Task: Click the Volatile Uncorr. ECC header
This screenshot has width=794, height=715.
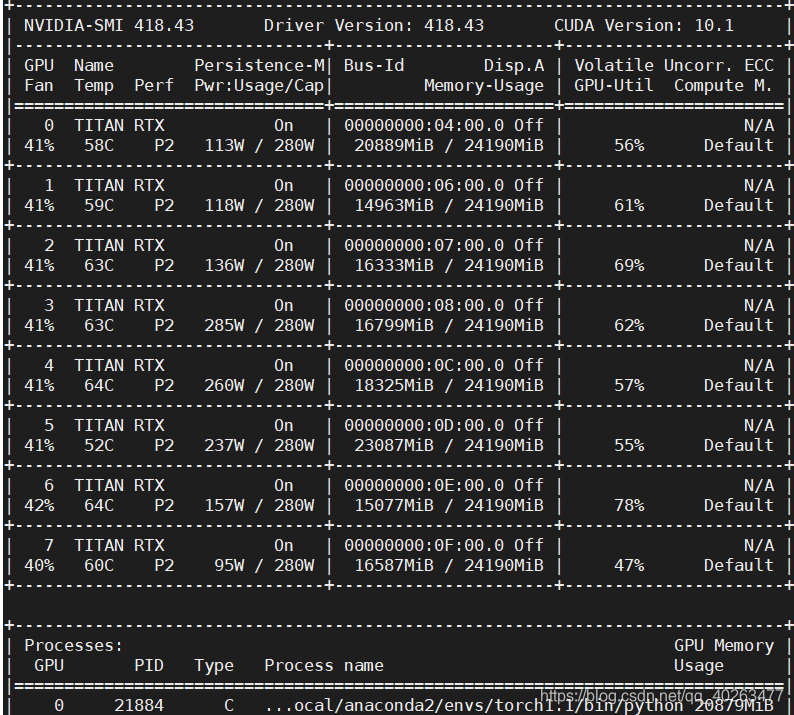Action: 674,65
